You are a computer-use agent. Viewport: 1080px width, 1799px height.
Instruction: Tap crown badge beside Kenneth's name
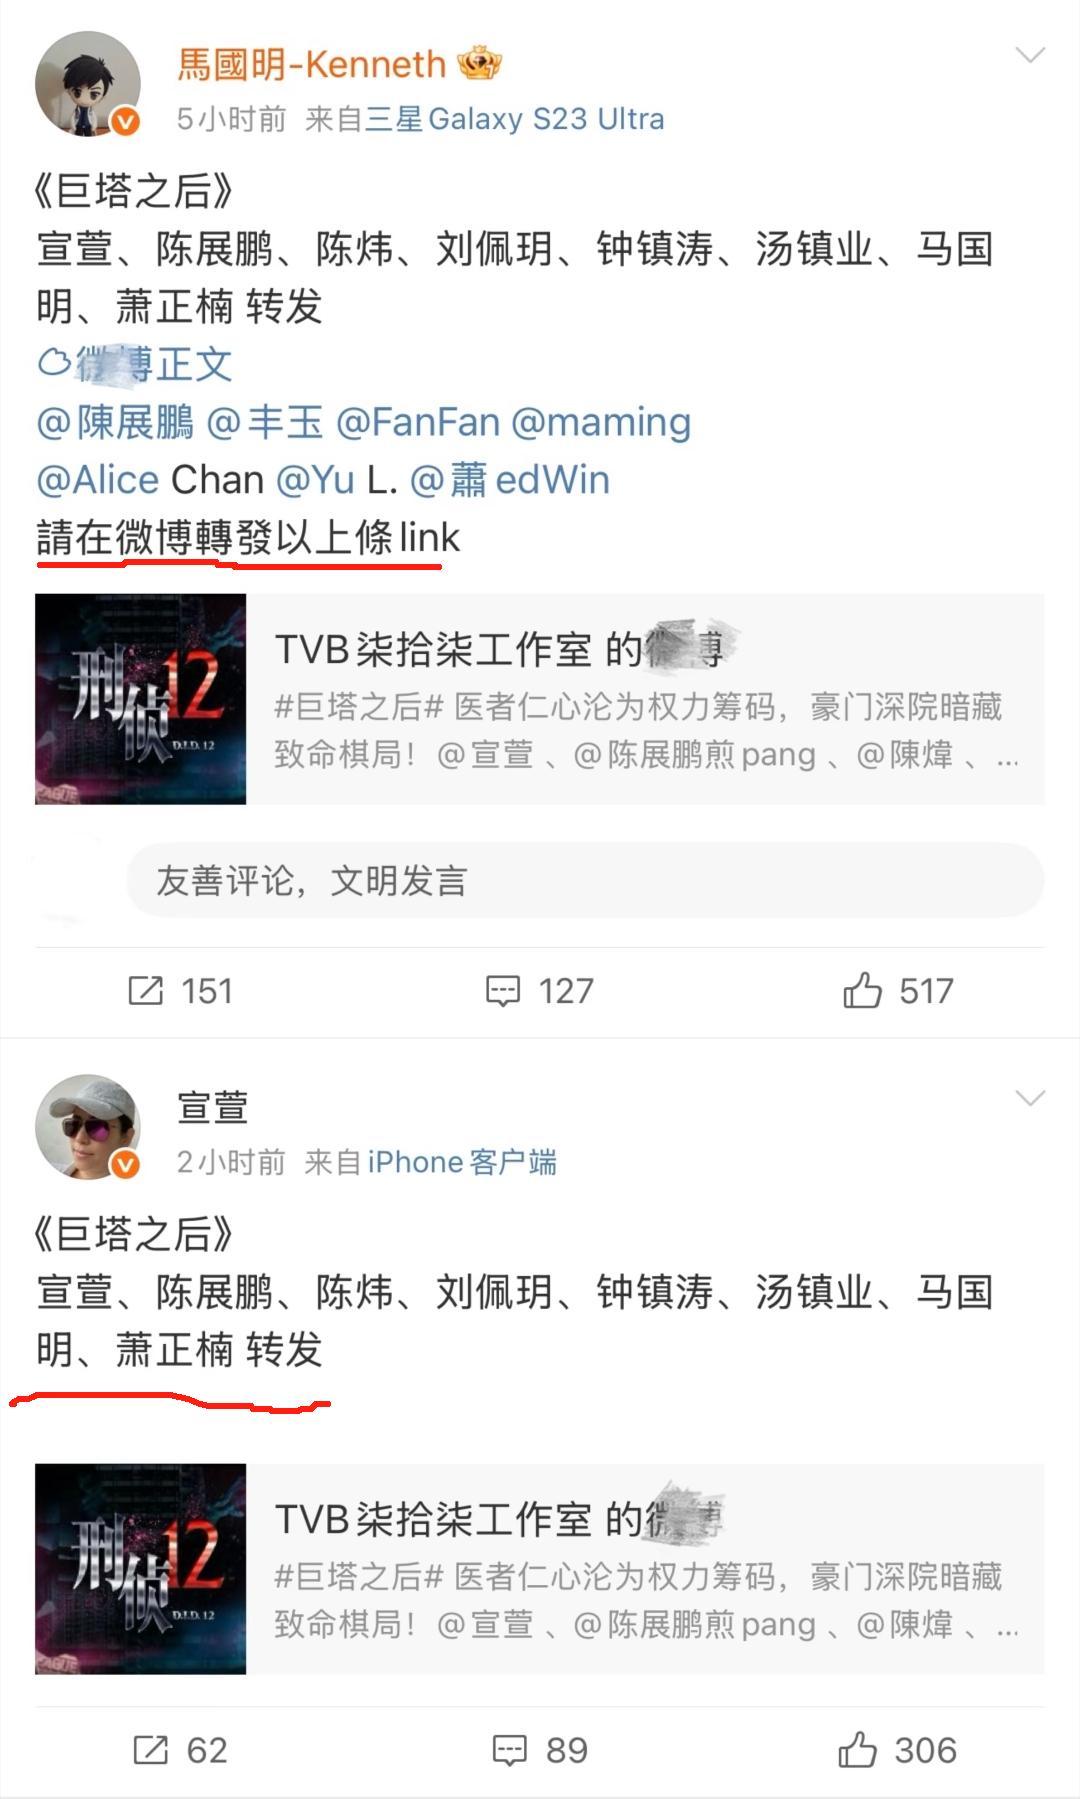[479, 64]
